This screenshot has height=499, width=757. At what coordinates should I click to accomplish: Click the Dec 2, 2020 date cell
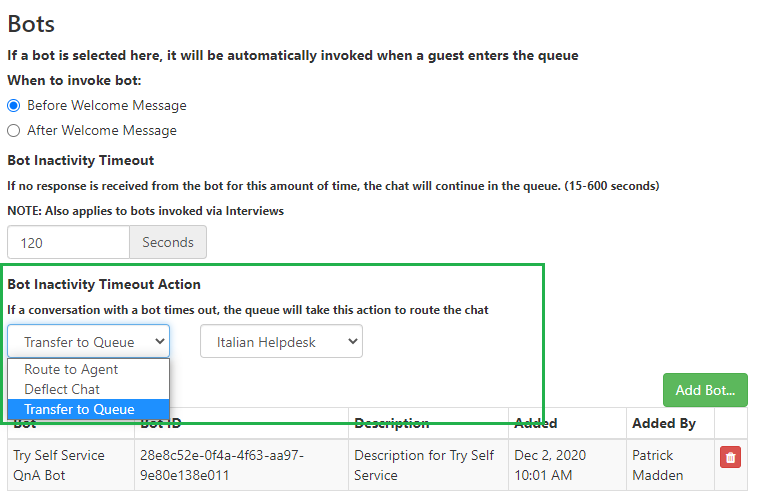tap(550, 465)
